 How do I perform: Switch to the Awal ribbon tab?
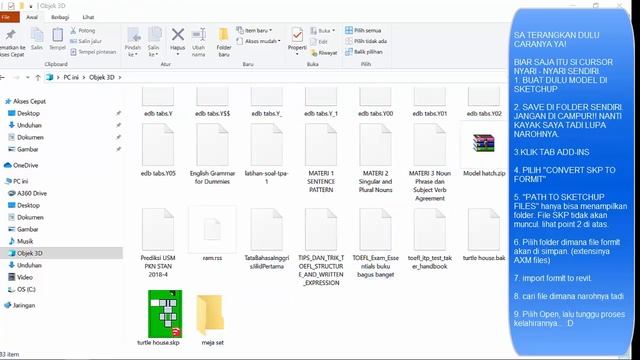(32, 17)
